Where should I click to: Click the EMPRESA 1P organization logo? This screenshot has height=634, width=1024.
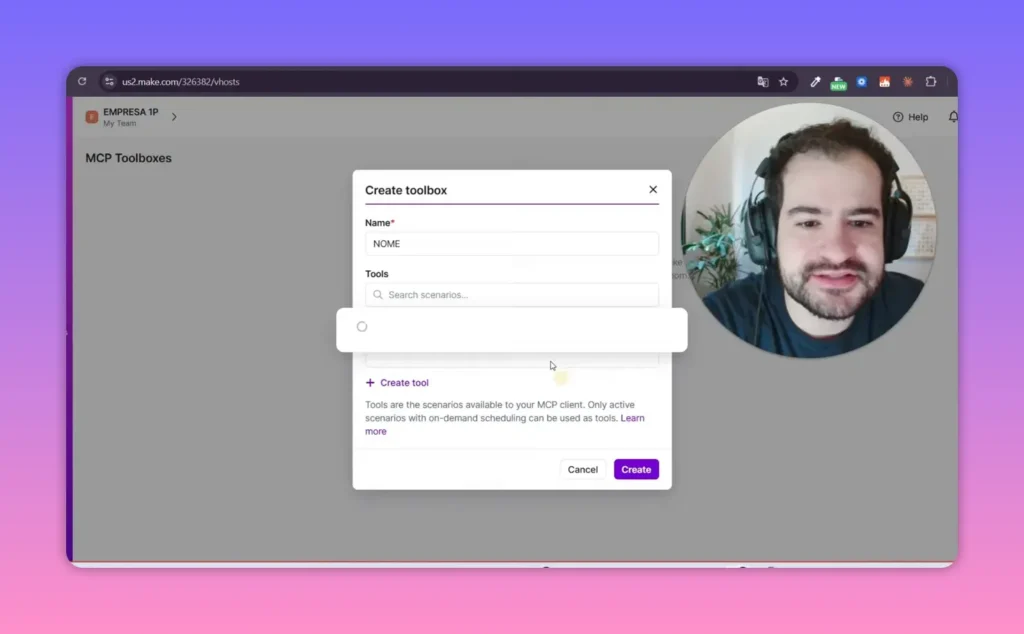coord(91,117)
